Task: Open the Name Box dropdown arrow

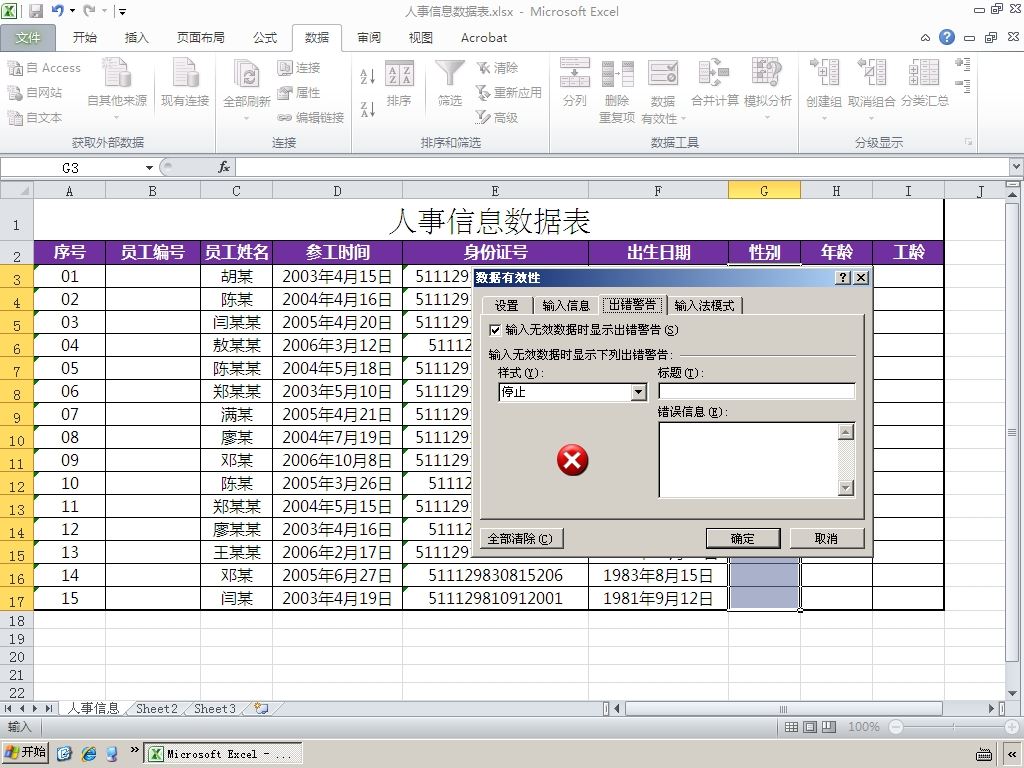Action: tap(150, 168)
